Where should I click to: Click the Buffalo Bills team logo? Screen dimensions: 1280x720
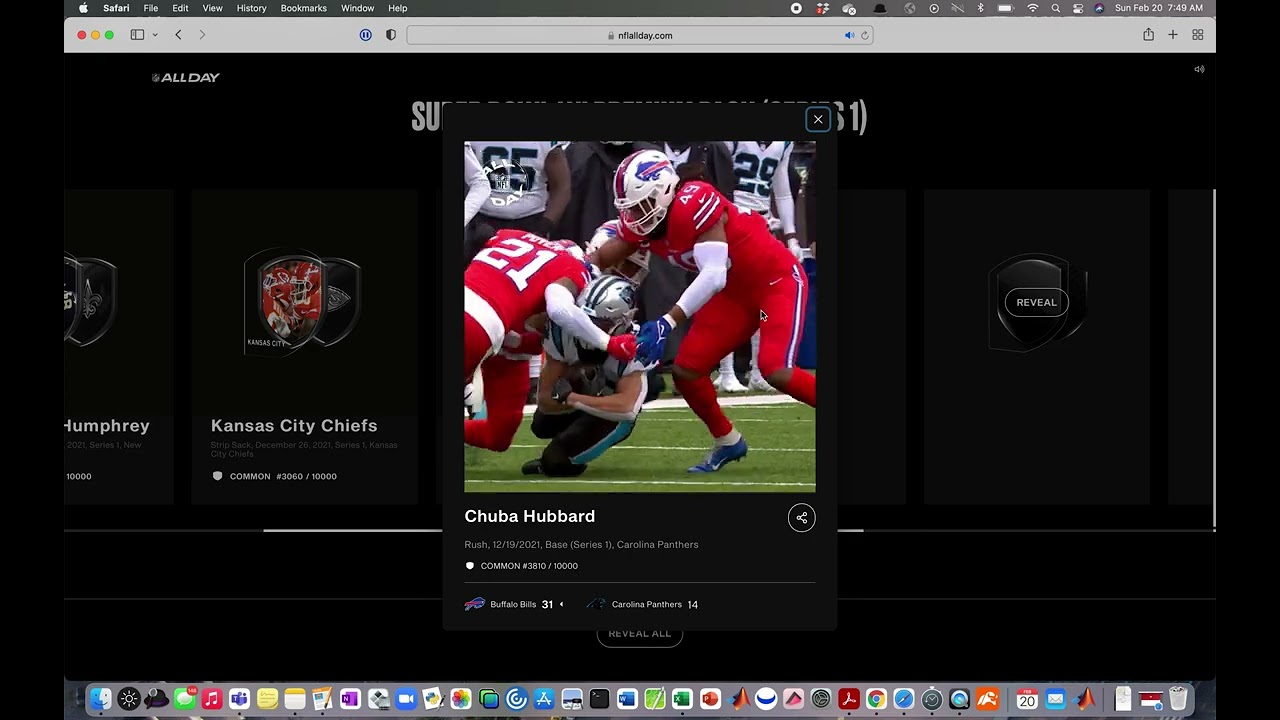click(x=475, y=604)
